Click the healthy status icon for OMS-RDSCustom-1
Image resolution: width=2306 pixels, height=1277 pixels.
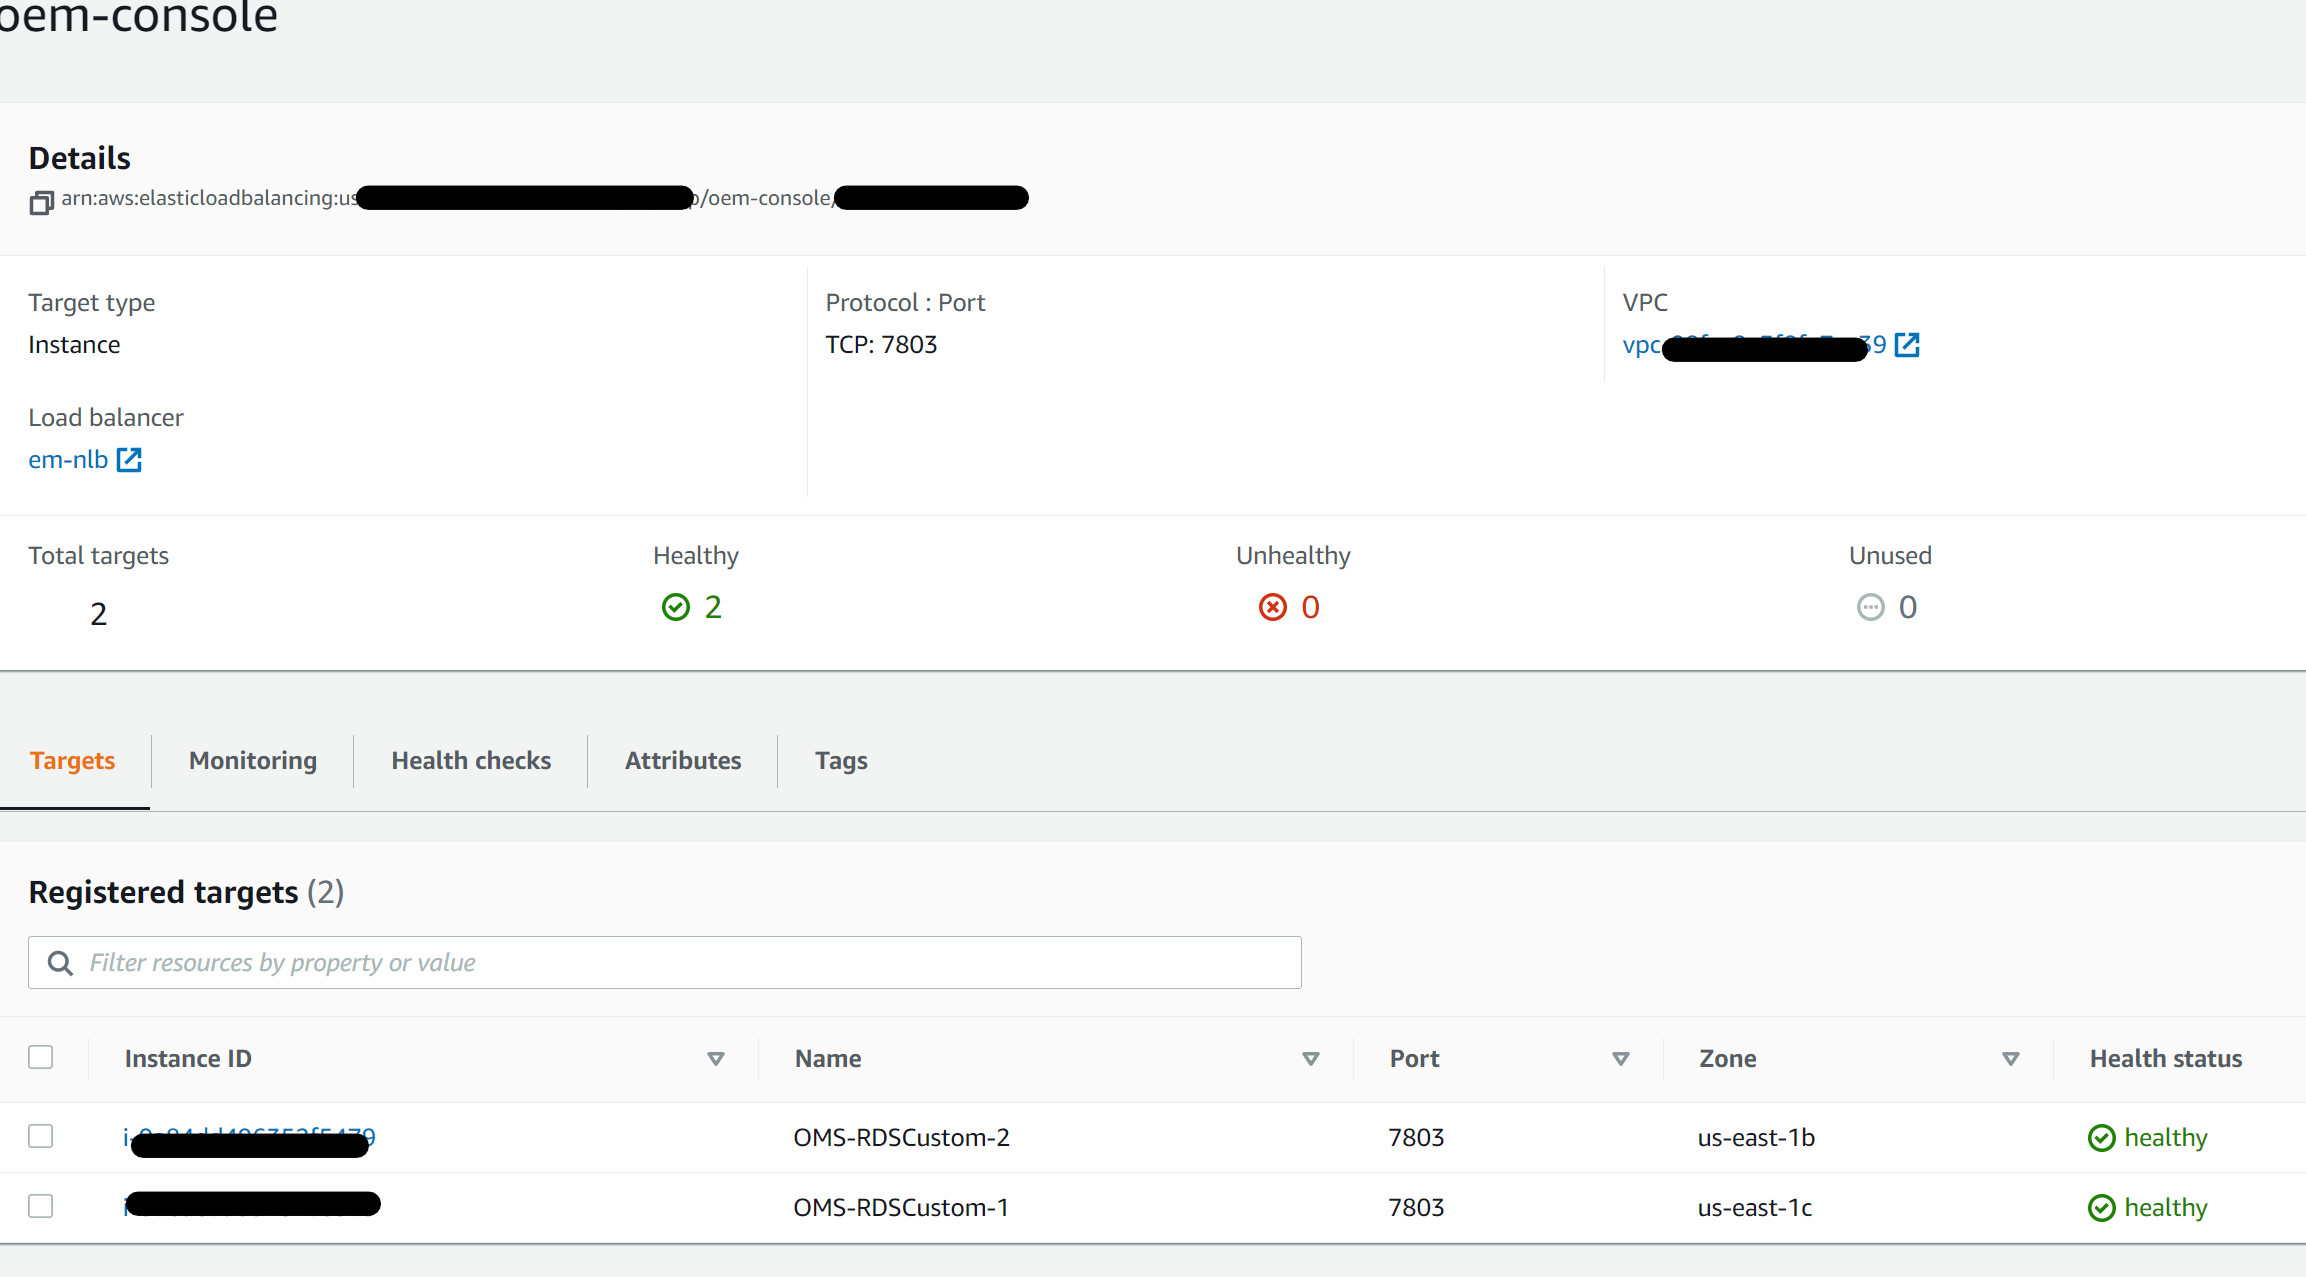pyautogui.click(x=2101, y=1208)
